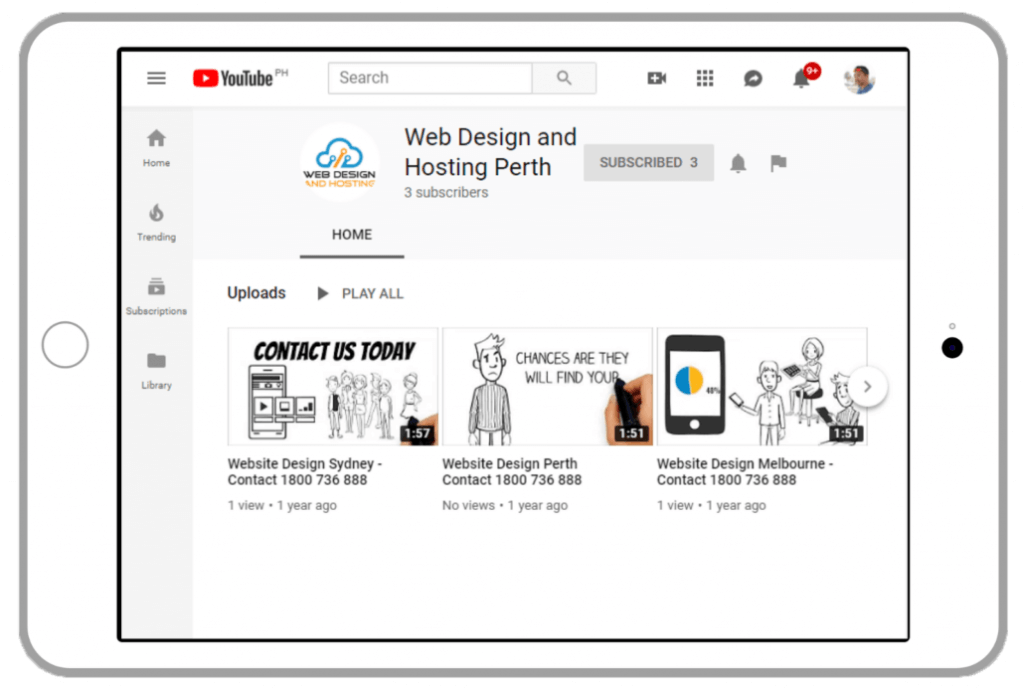This screenshot has width=1024, height=690.
Task: Open the YouTube apps grid icon
Action: click(704, 77)
